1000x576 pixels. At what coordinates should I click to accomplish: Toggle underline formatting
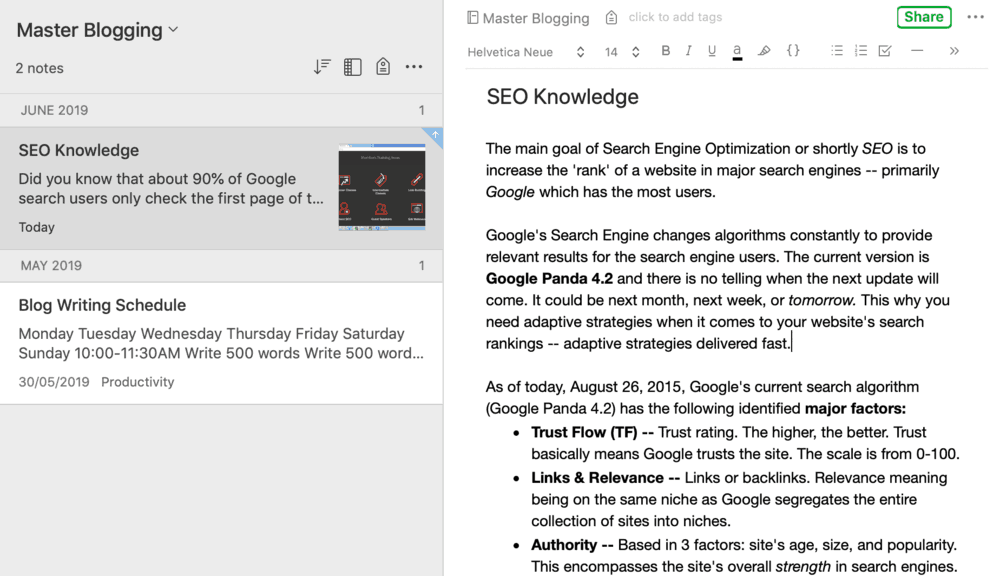(x=712, y=51)
